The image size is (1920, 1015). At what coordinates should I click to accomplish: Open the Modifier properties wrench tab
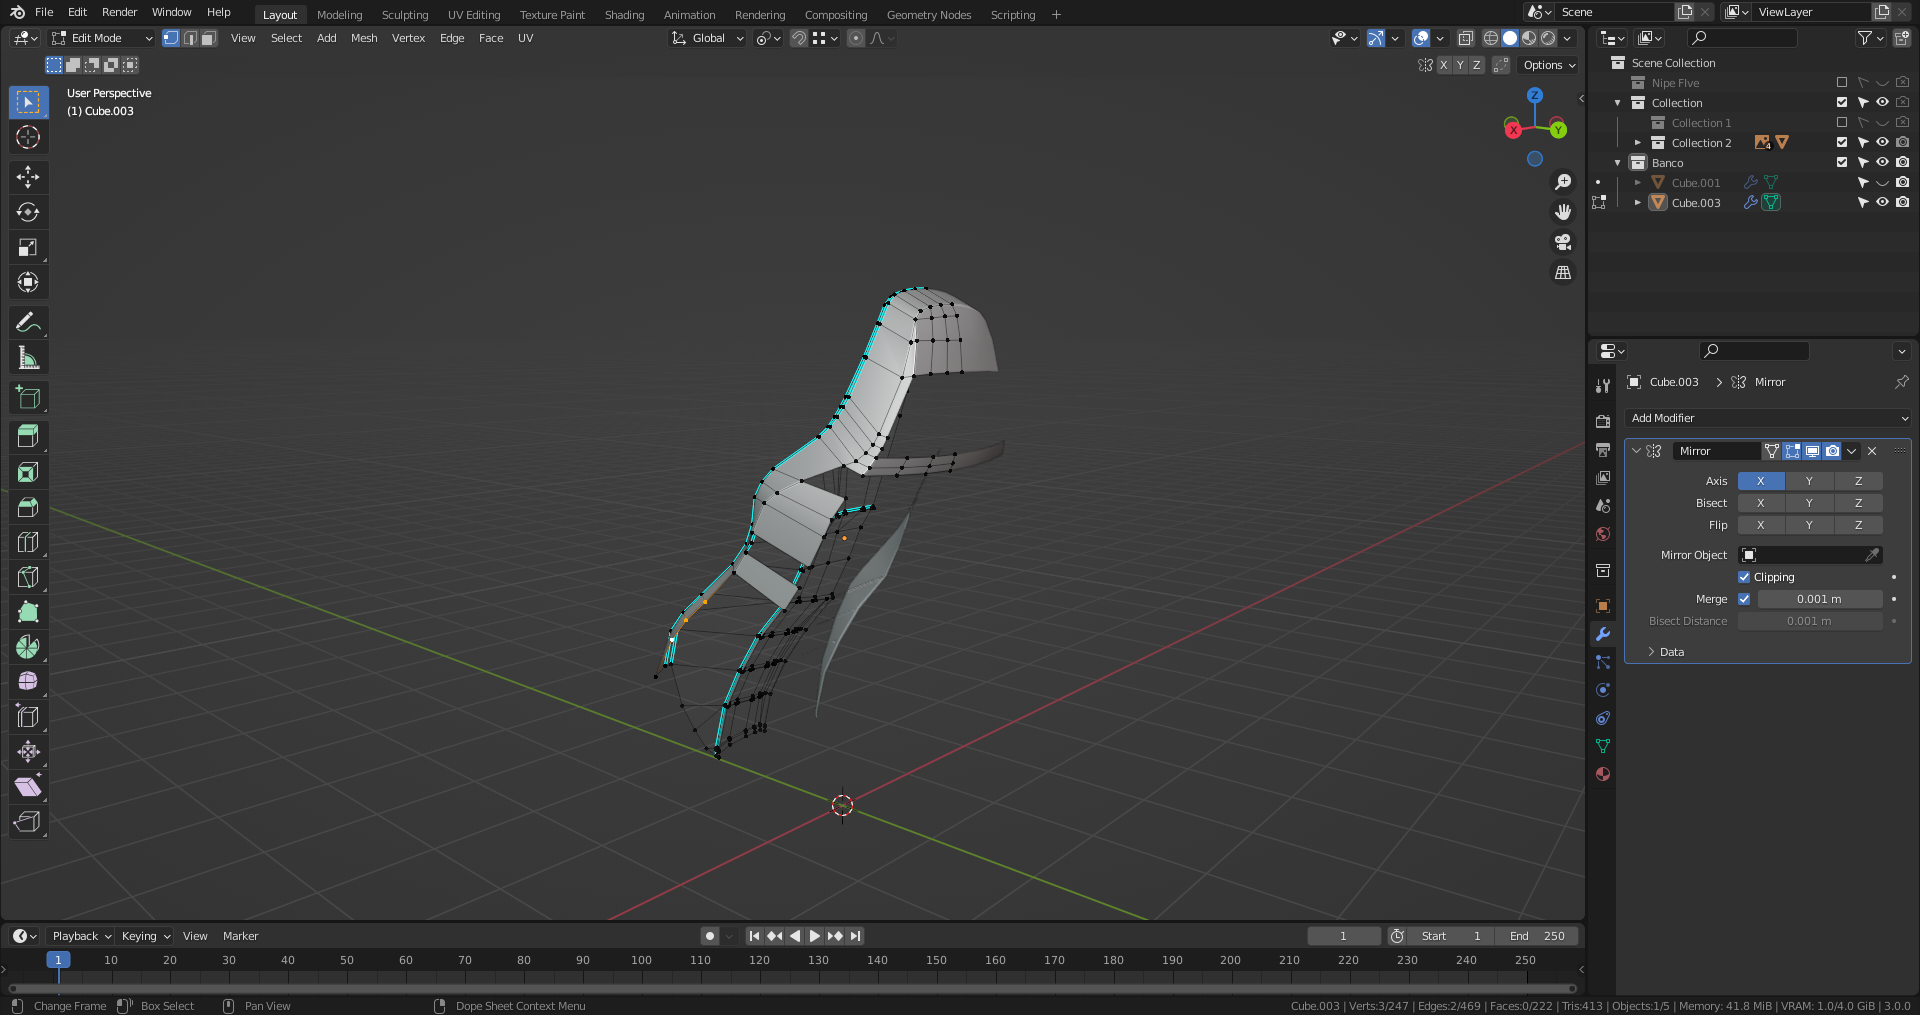[x=1603, y=634]
